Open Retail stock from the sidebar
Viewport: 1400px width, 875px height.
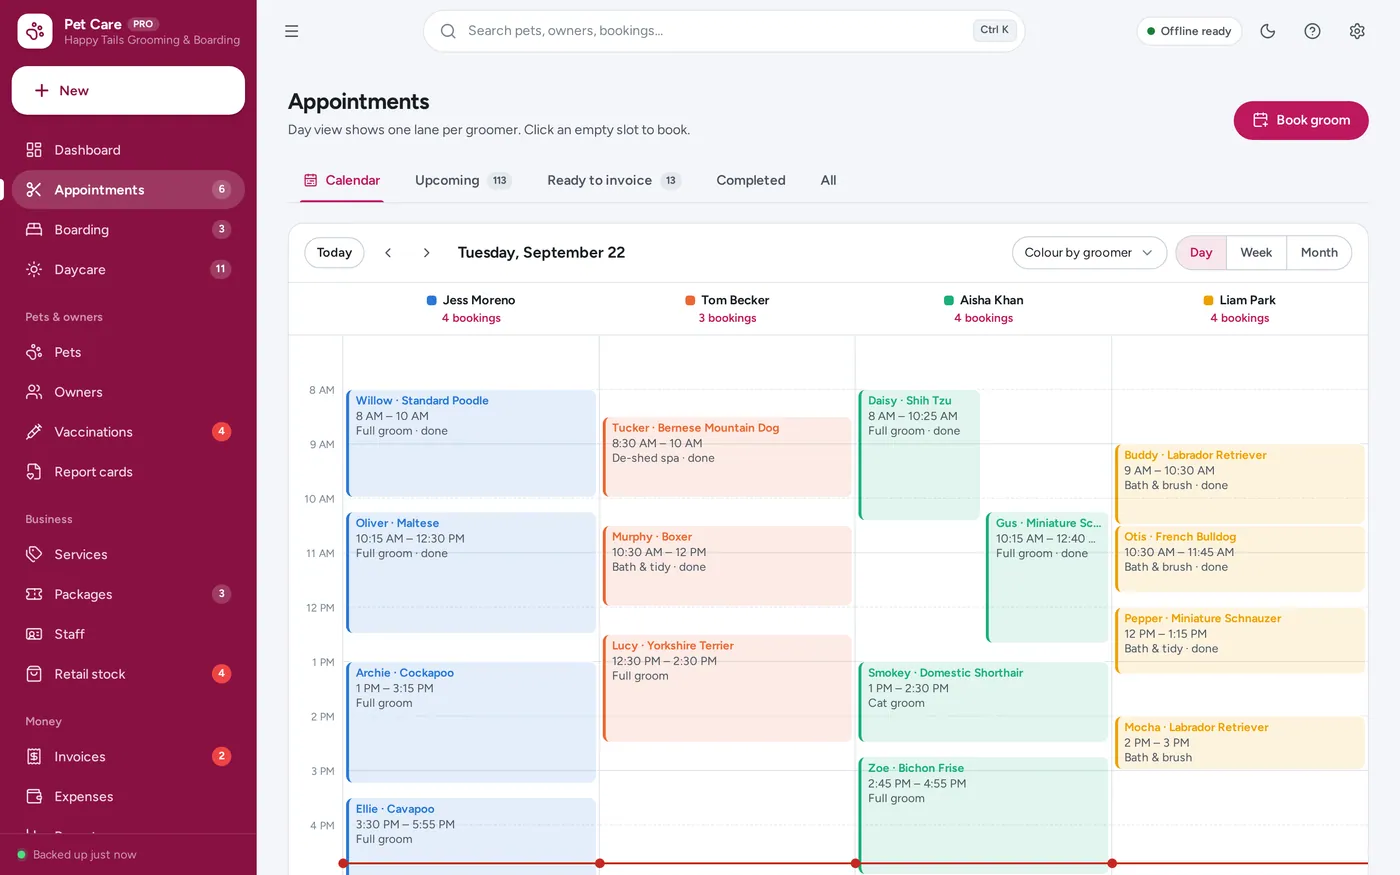pyautogui.click(x=128, y=674)
